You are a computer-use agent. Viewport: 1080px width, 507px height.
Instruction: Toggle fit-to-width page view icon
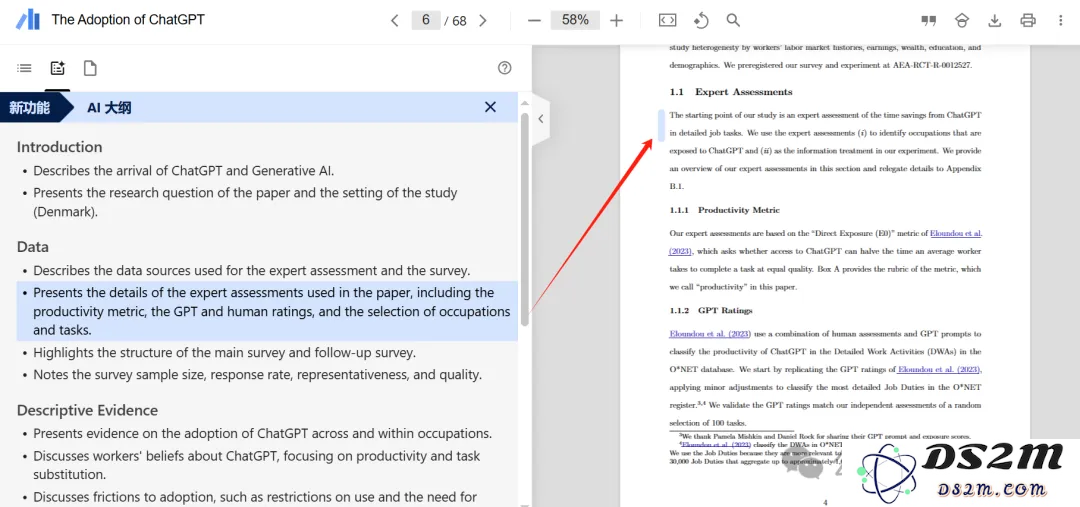[x=667, y=21]
